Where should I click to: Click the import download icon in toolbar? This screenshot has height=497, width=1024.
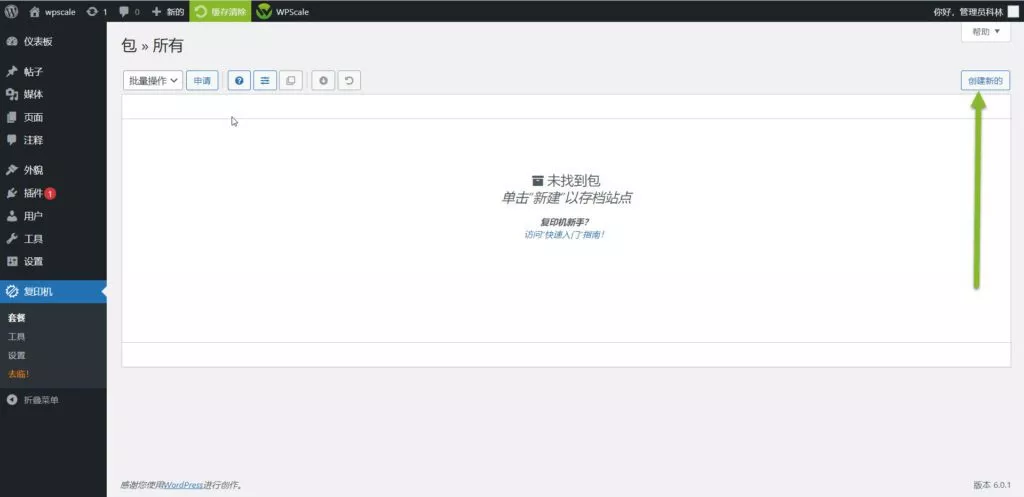point(323,81)
